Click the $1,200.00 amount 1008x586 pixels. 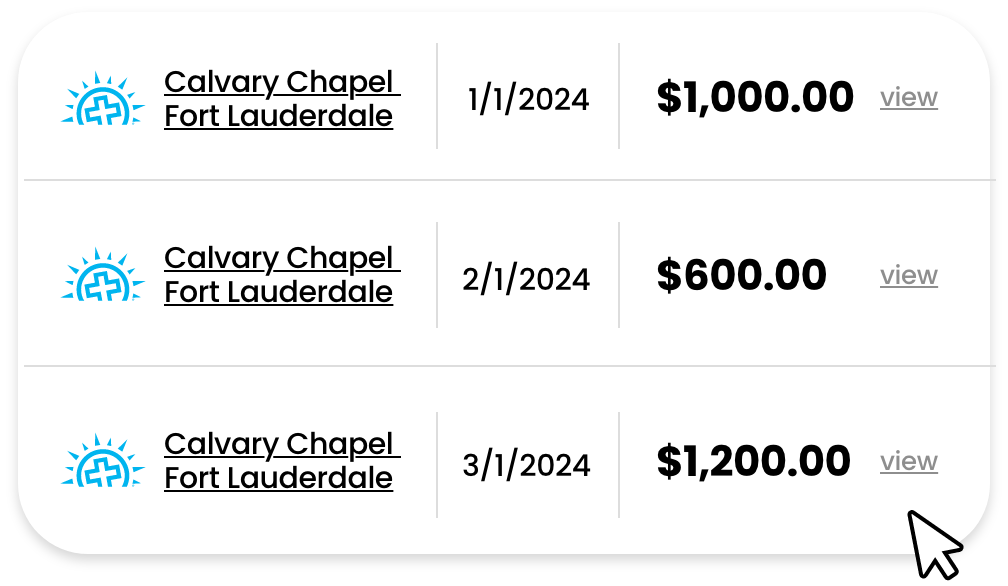point(753,461)
